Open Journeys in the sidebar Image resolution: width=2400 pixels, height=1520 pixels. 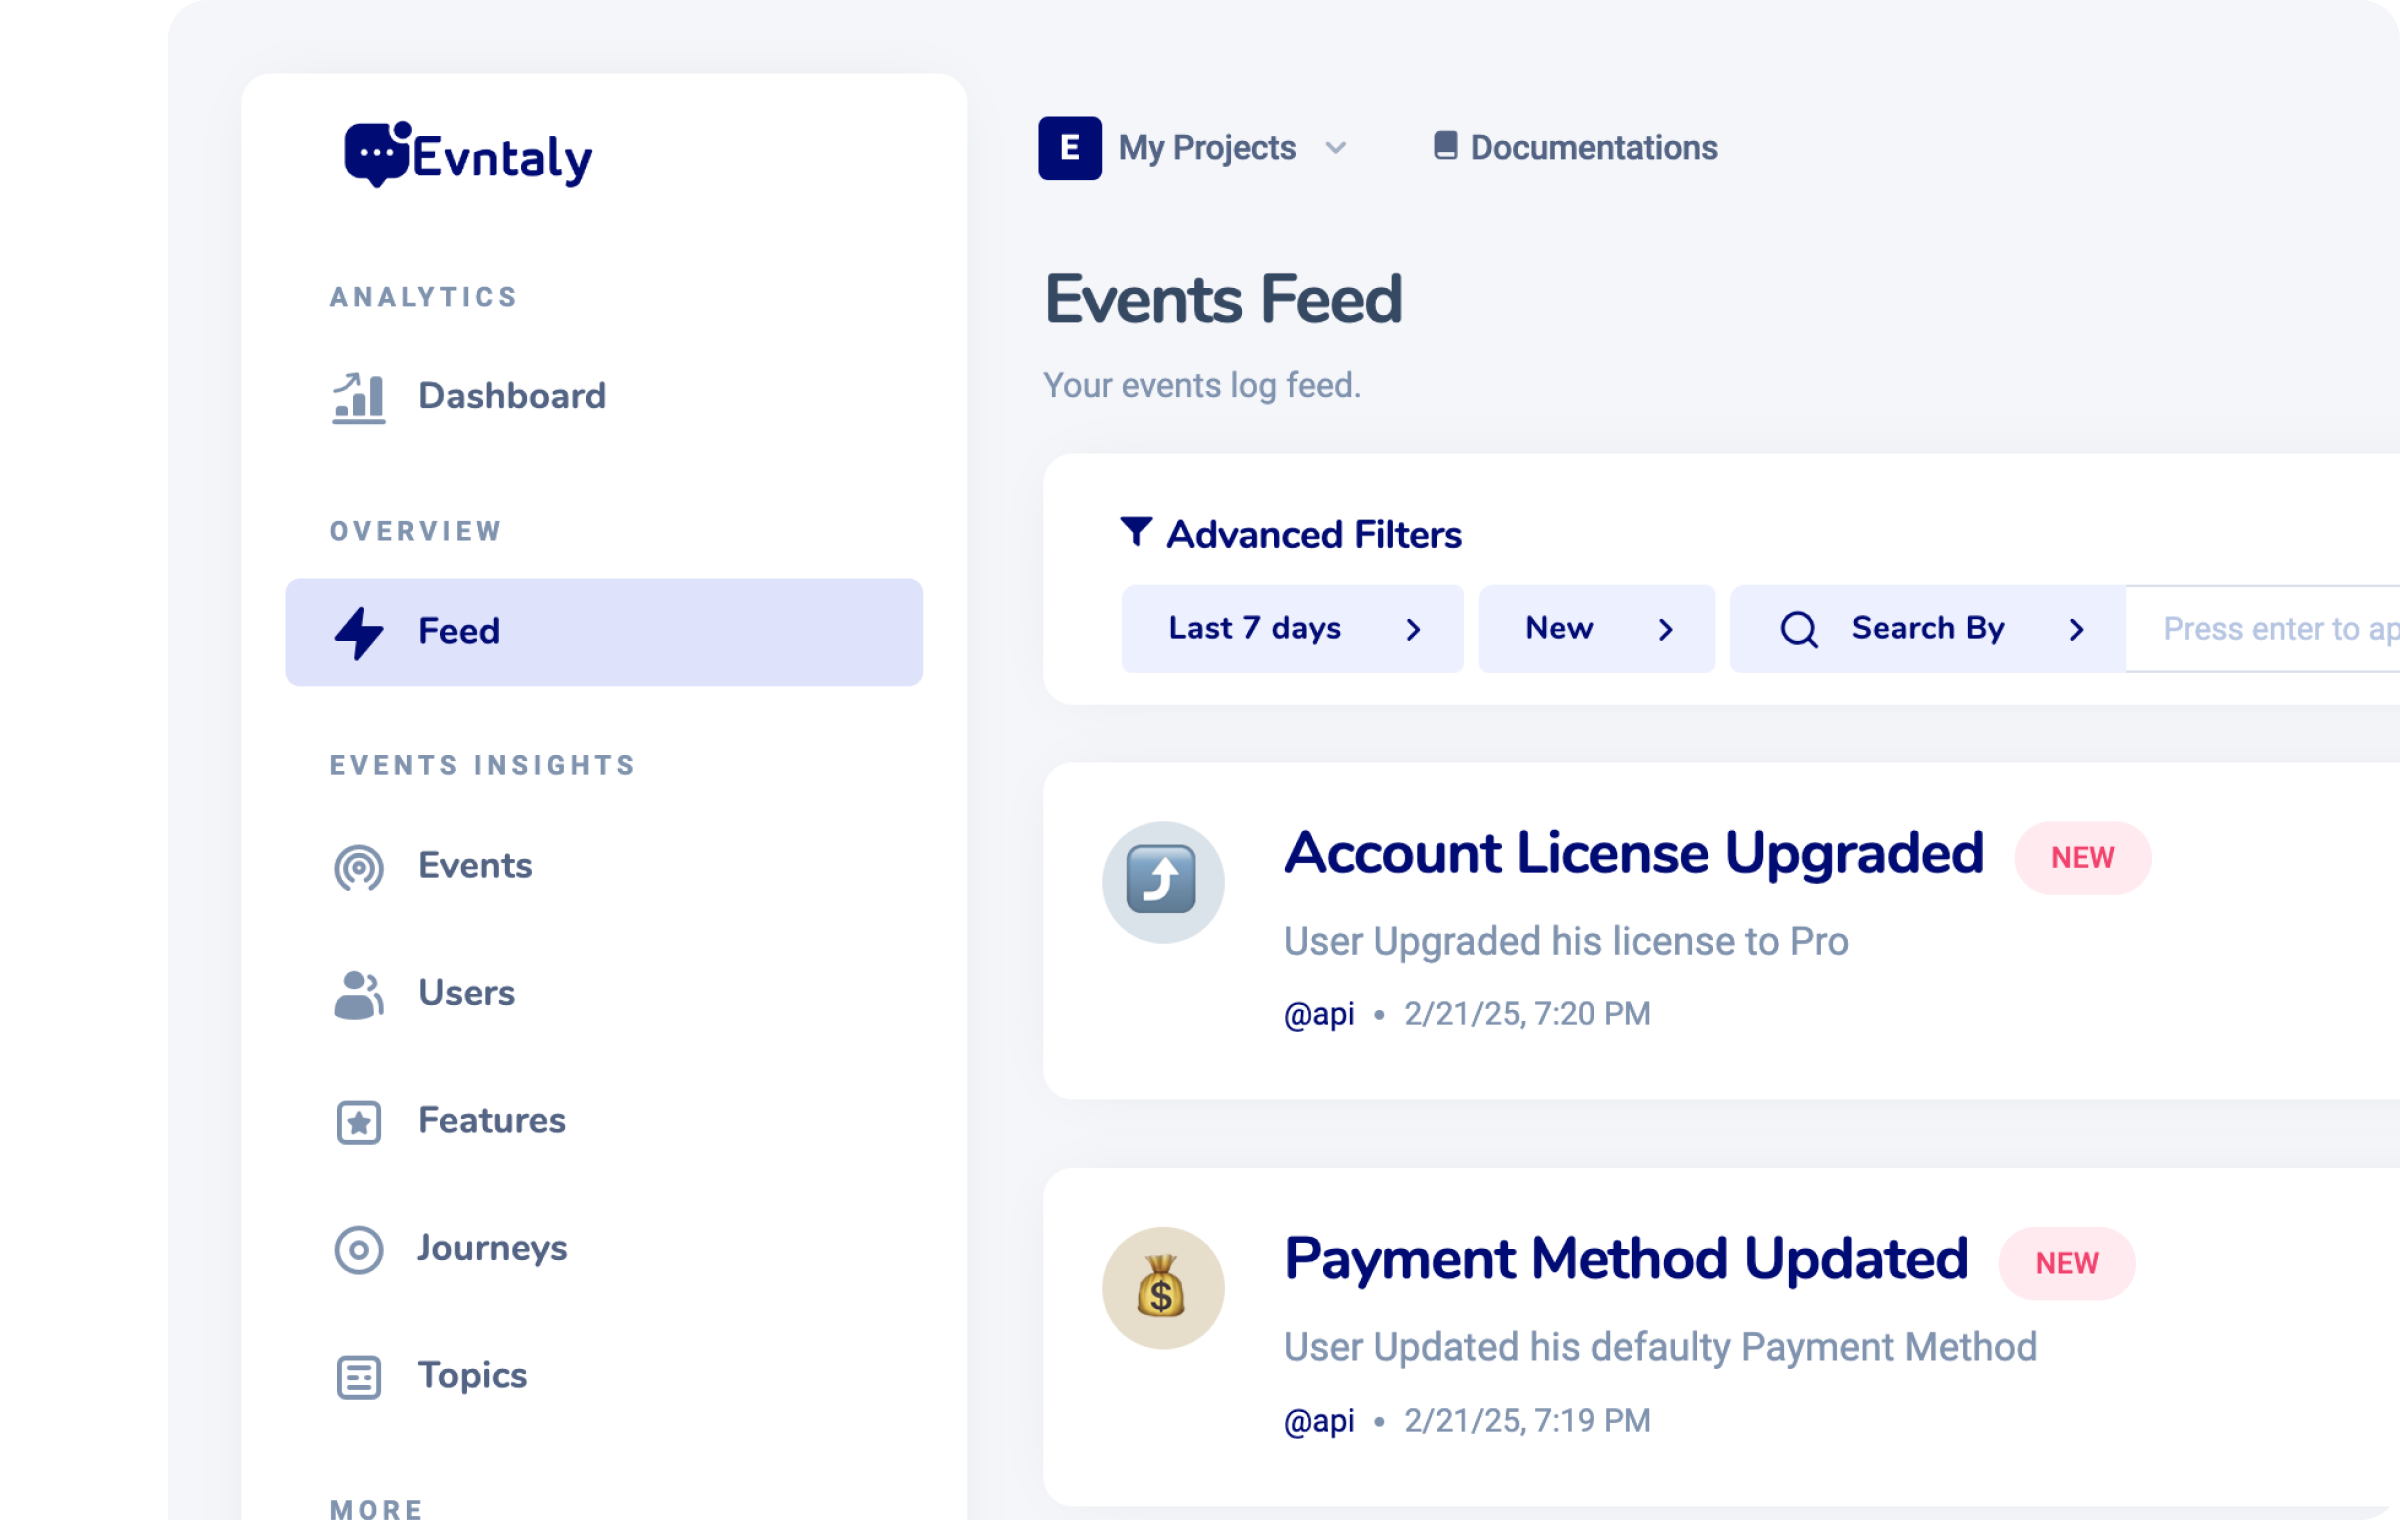coord(604,1249)
